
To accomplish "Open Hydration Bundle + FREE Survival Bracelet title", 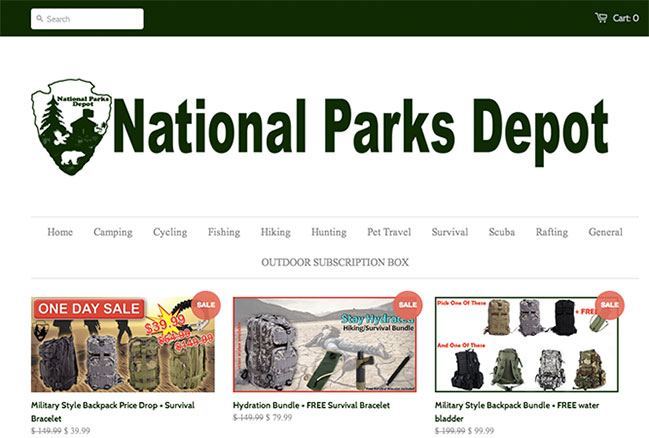I will pos(311,405).
